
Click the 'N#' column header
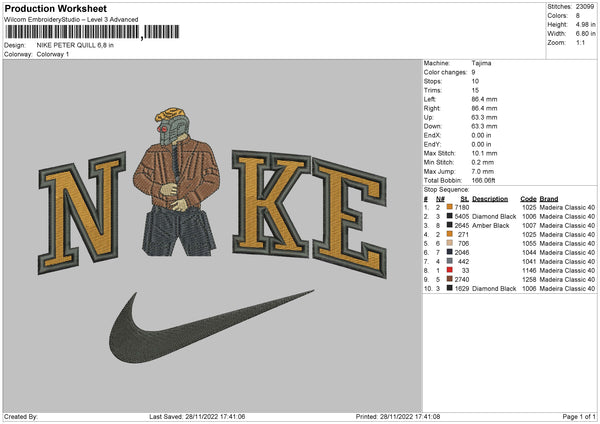coord(440,199)
